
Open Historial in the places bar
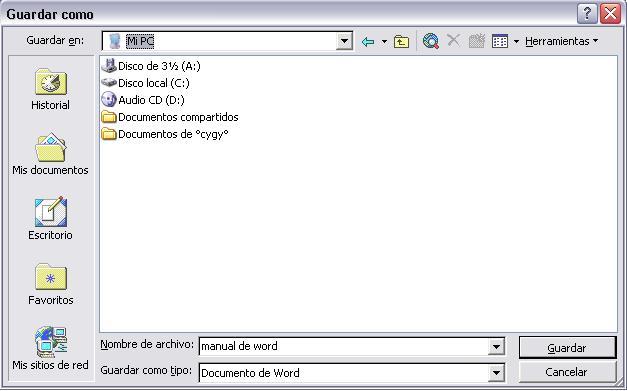(x=50, y=90)
